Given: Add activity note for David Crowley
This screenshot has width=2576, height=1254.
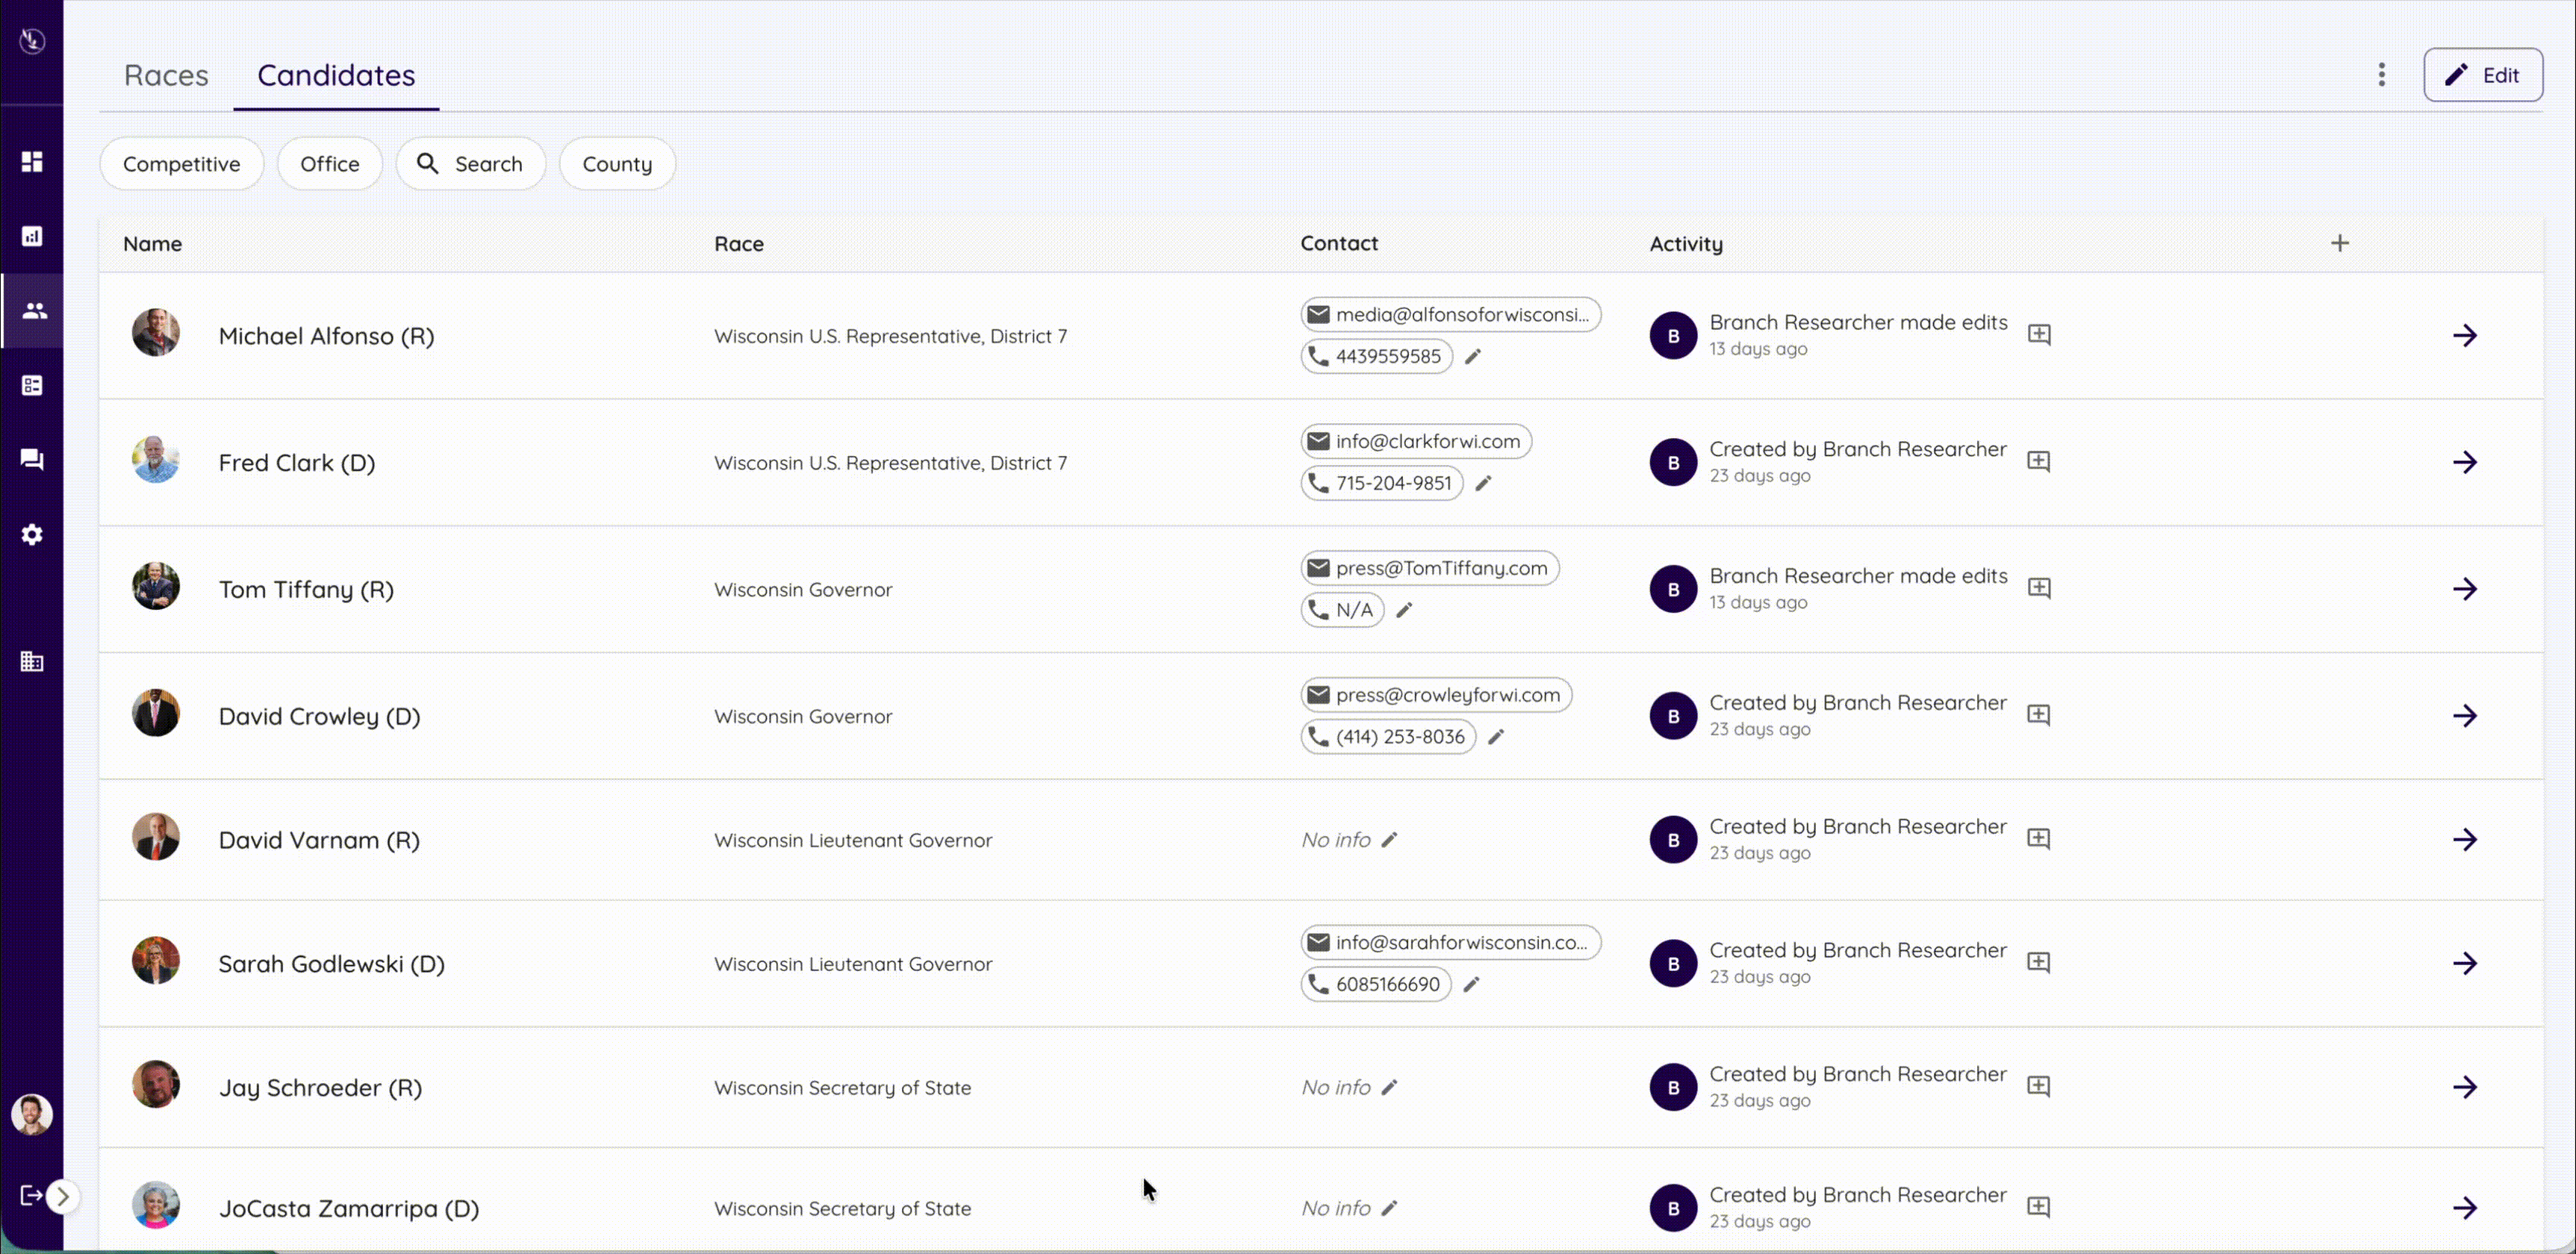Looking at the screenshot, I should (x=2039, y=716).
